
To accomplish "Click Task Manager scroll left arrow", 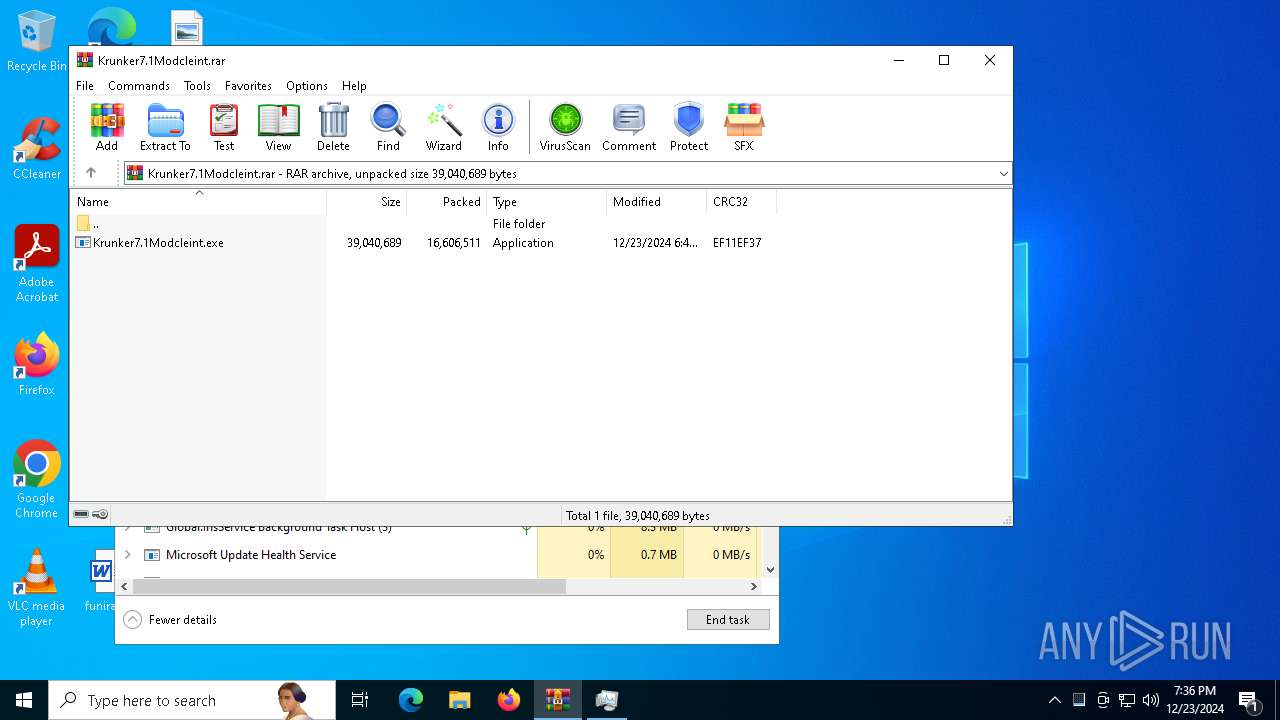I will click(124, 586).
